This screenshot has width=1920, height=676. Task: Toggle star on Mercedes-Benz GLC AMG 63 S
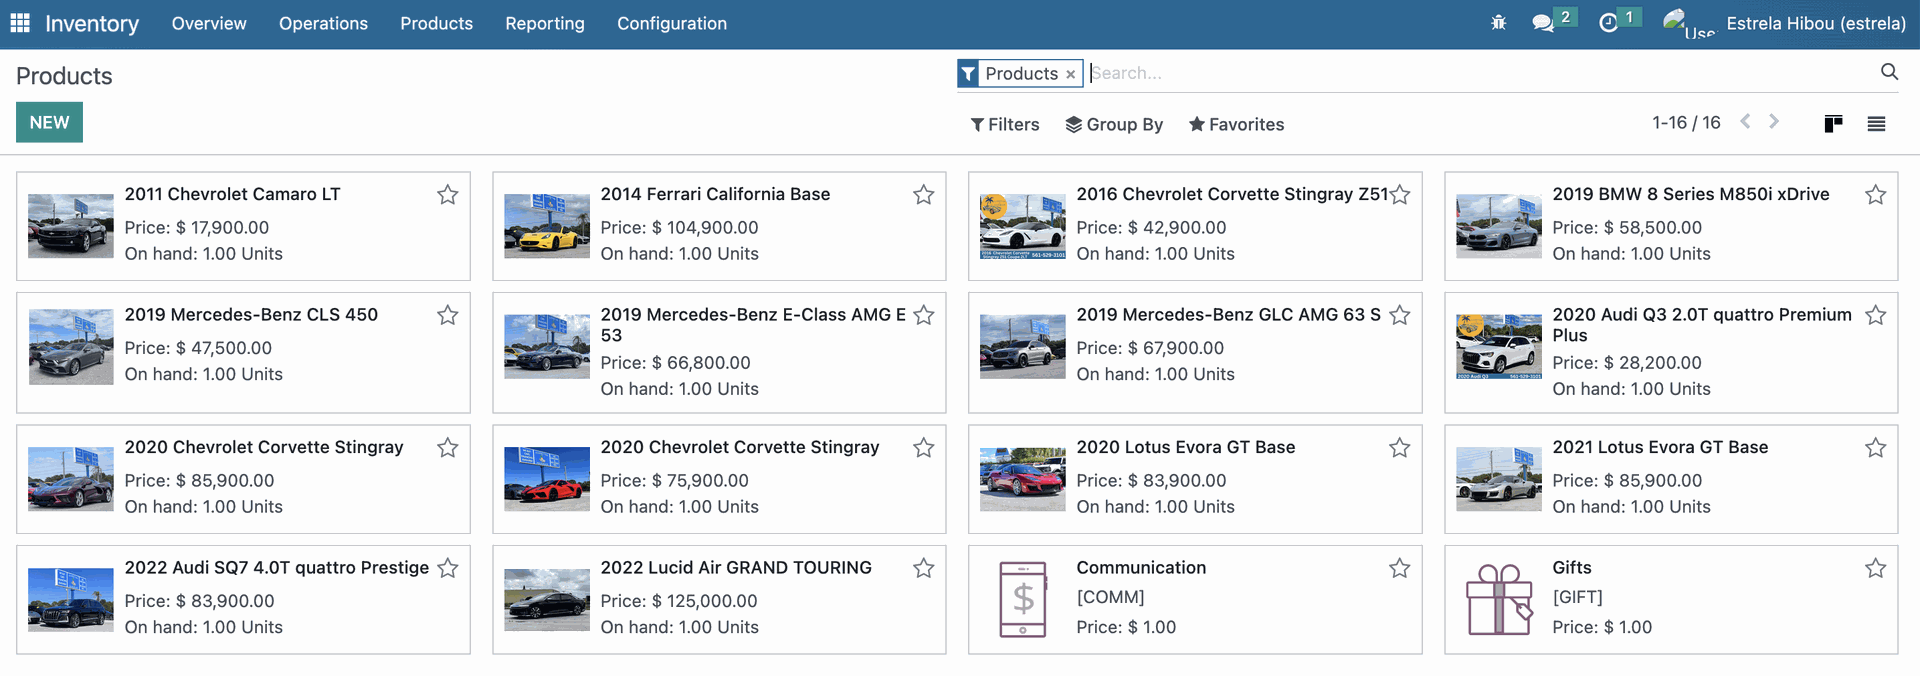(1400, 315)
